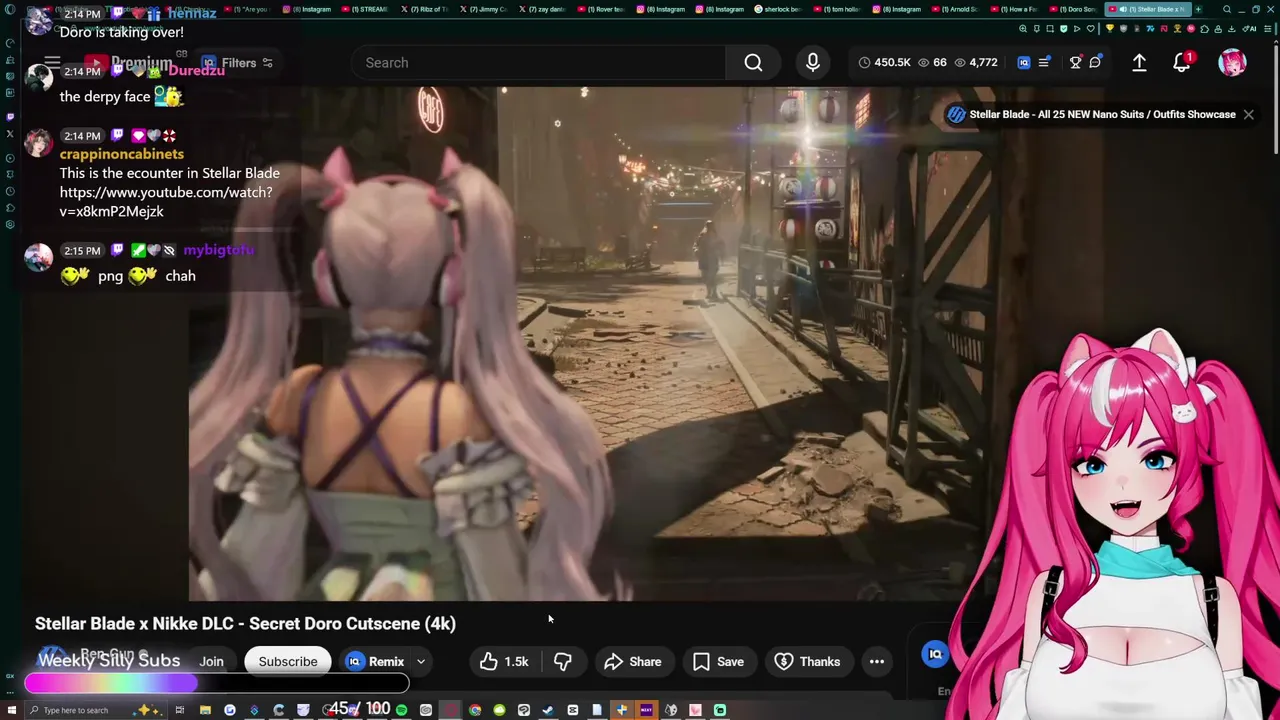Open a new browser tab with plus
1280x720 pixels.
1198,9
